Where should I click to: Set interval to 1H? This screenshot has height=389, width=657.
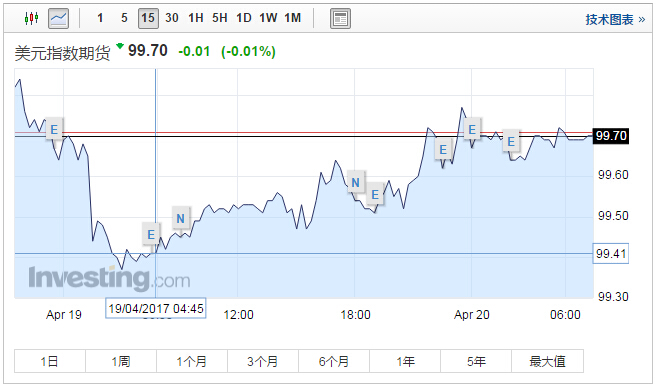pos(196,18)
